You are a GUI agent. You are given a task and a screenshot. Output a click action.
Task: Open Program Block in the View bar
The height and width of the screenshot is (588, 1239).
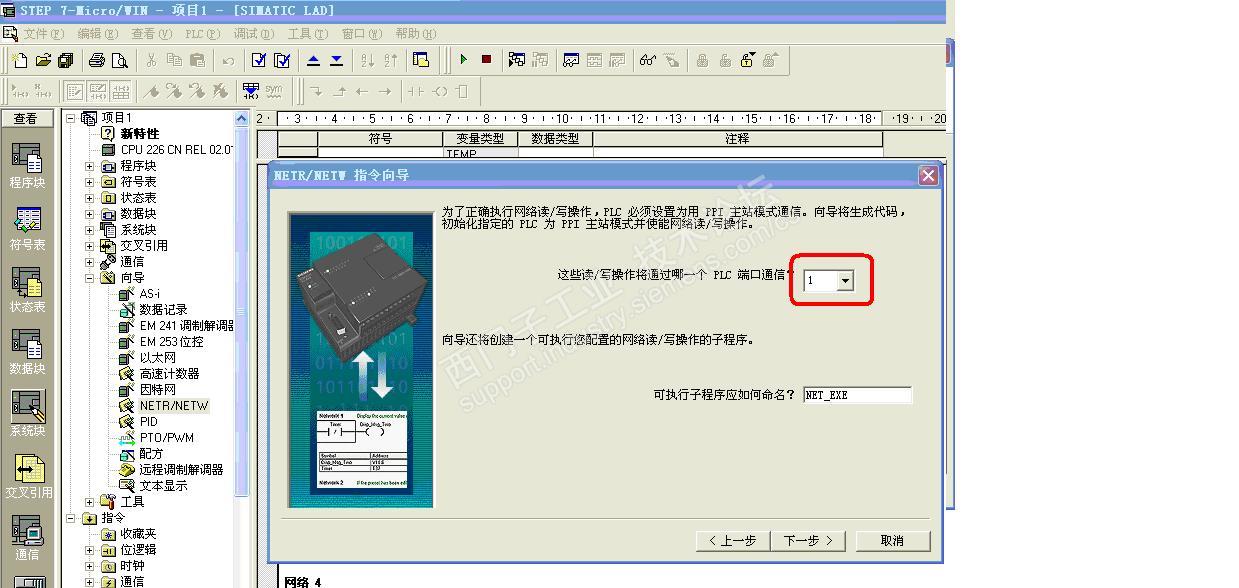pyautogui.click(x=27, y=165)
